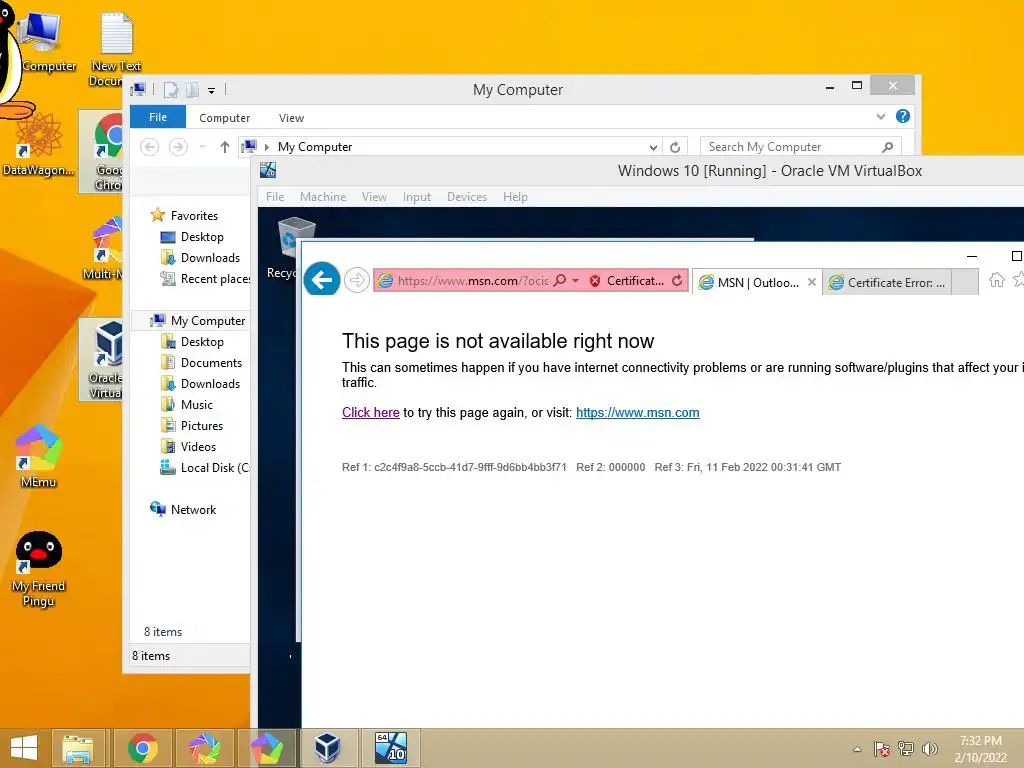Select the Multi-MEmu desktop shortcut

(x=104, y=248)
